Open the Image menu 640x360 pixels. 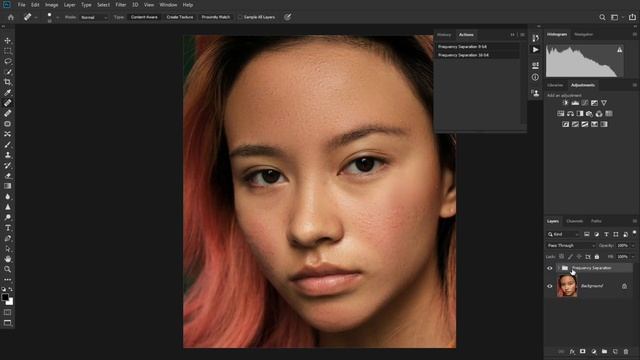click(x=51, y=5)
